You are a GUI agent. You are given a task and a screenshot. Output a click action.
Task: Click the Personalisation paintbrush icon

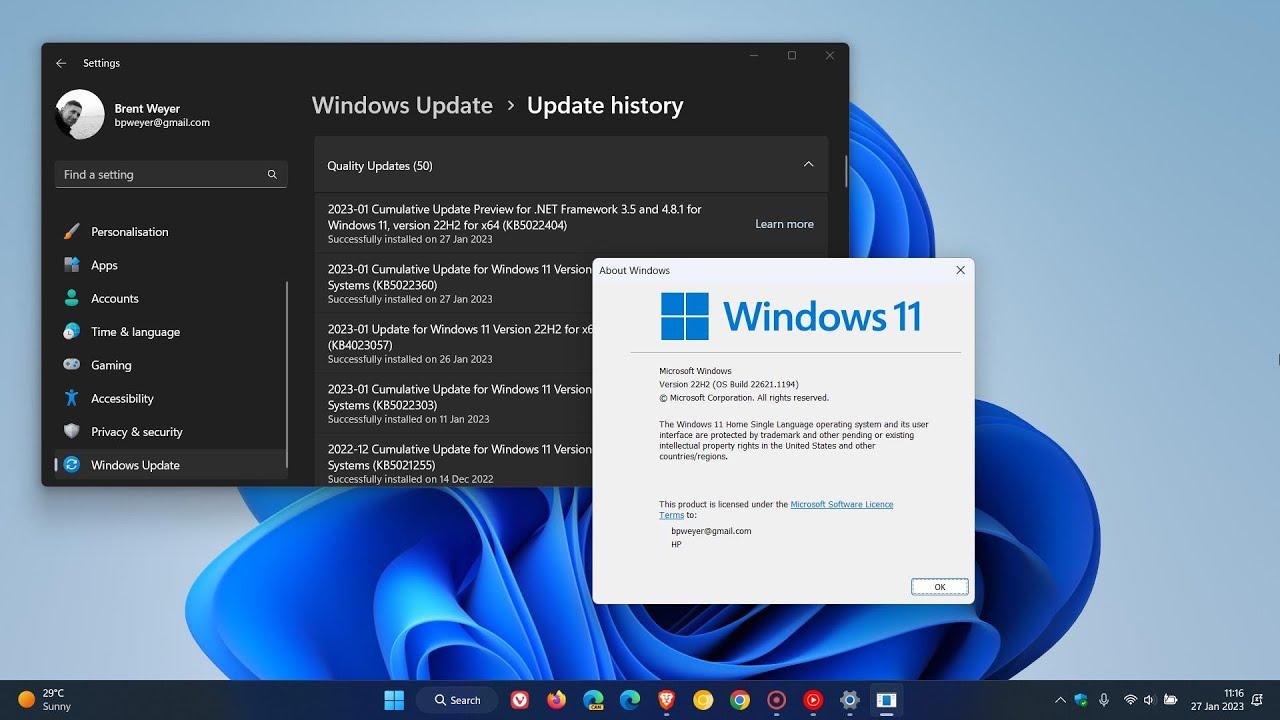point(71,232)
